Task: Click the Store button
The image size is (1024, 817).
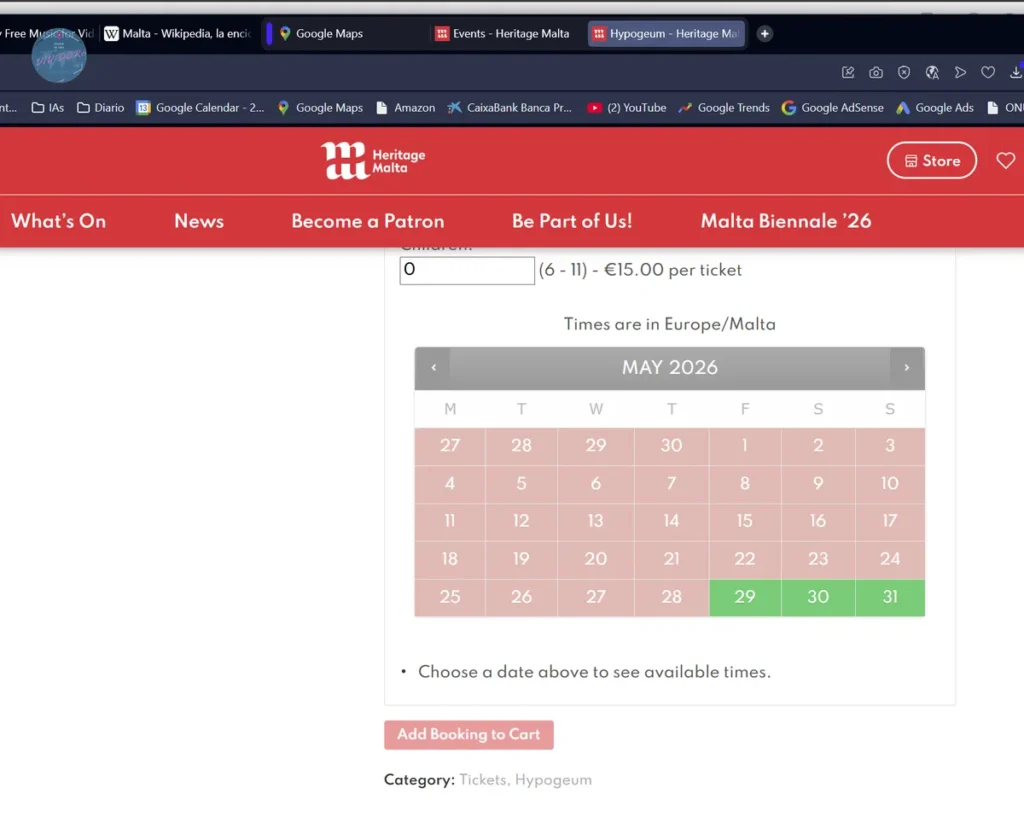Action: pyautogui.click(x=932, y=160)
